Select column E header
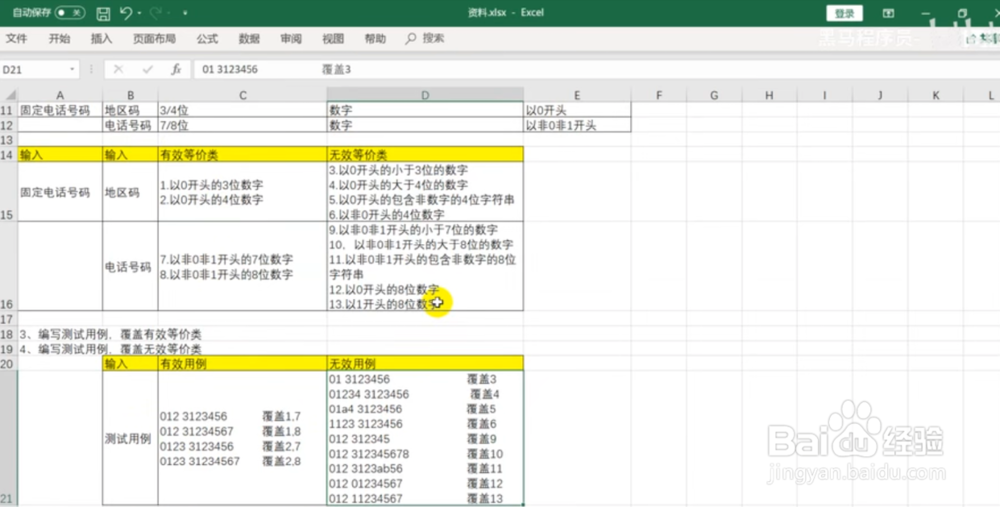The image size is (1000, 507). [577, 95]
